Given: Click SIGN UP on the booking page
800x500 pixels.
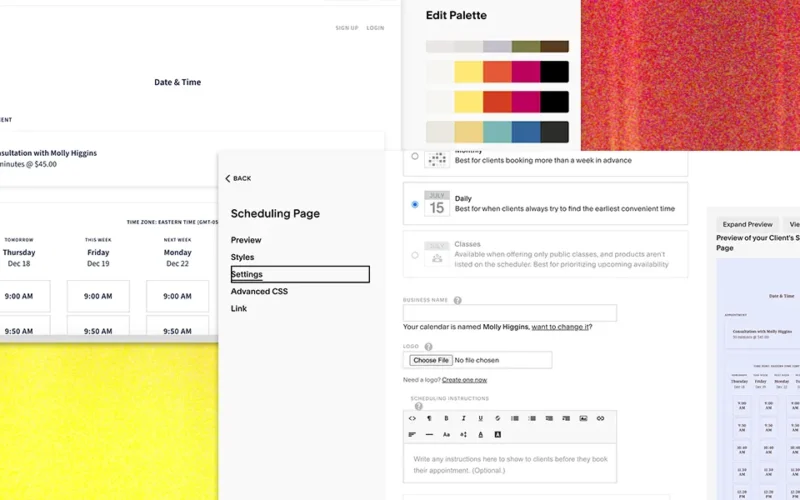Looking at the screenshot, I should coord(347,28).
